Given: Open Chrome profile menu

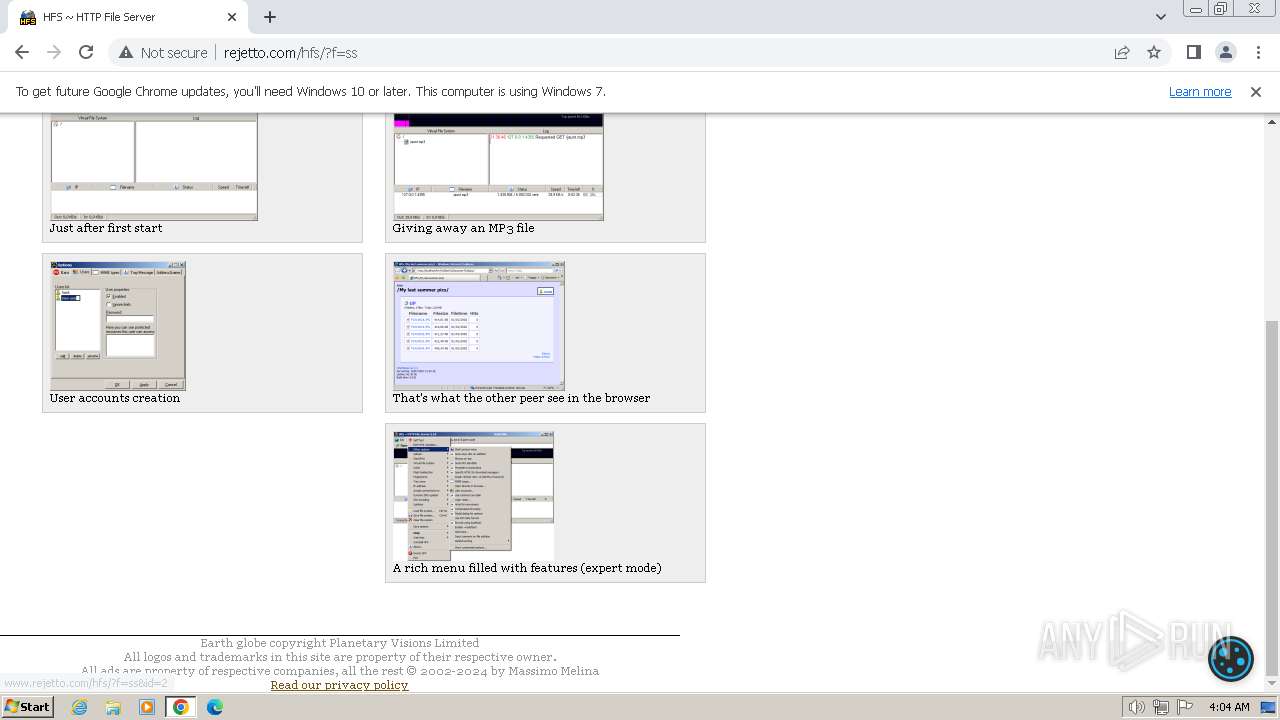Looking at the screenshot, I should tap(1225, 52).
